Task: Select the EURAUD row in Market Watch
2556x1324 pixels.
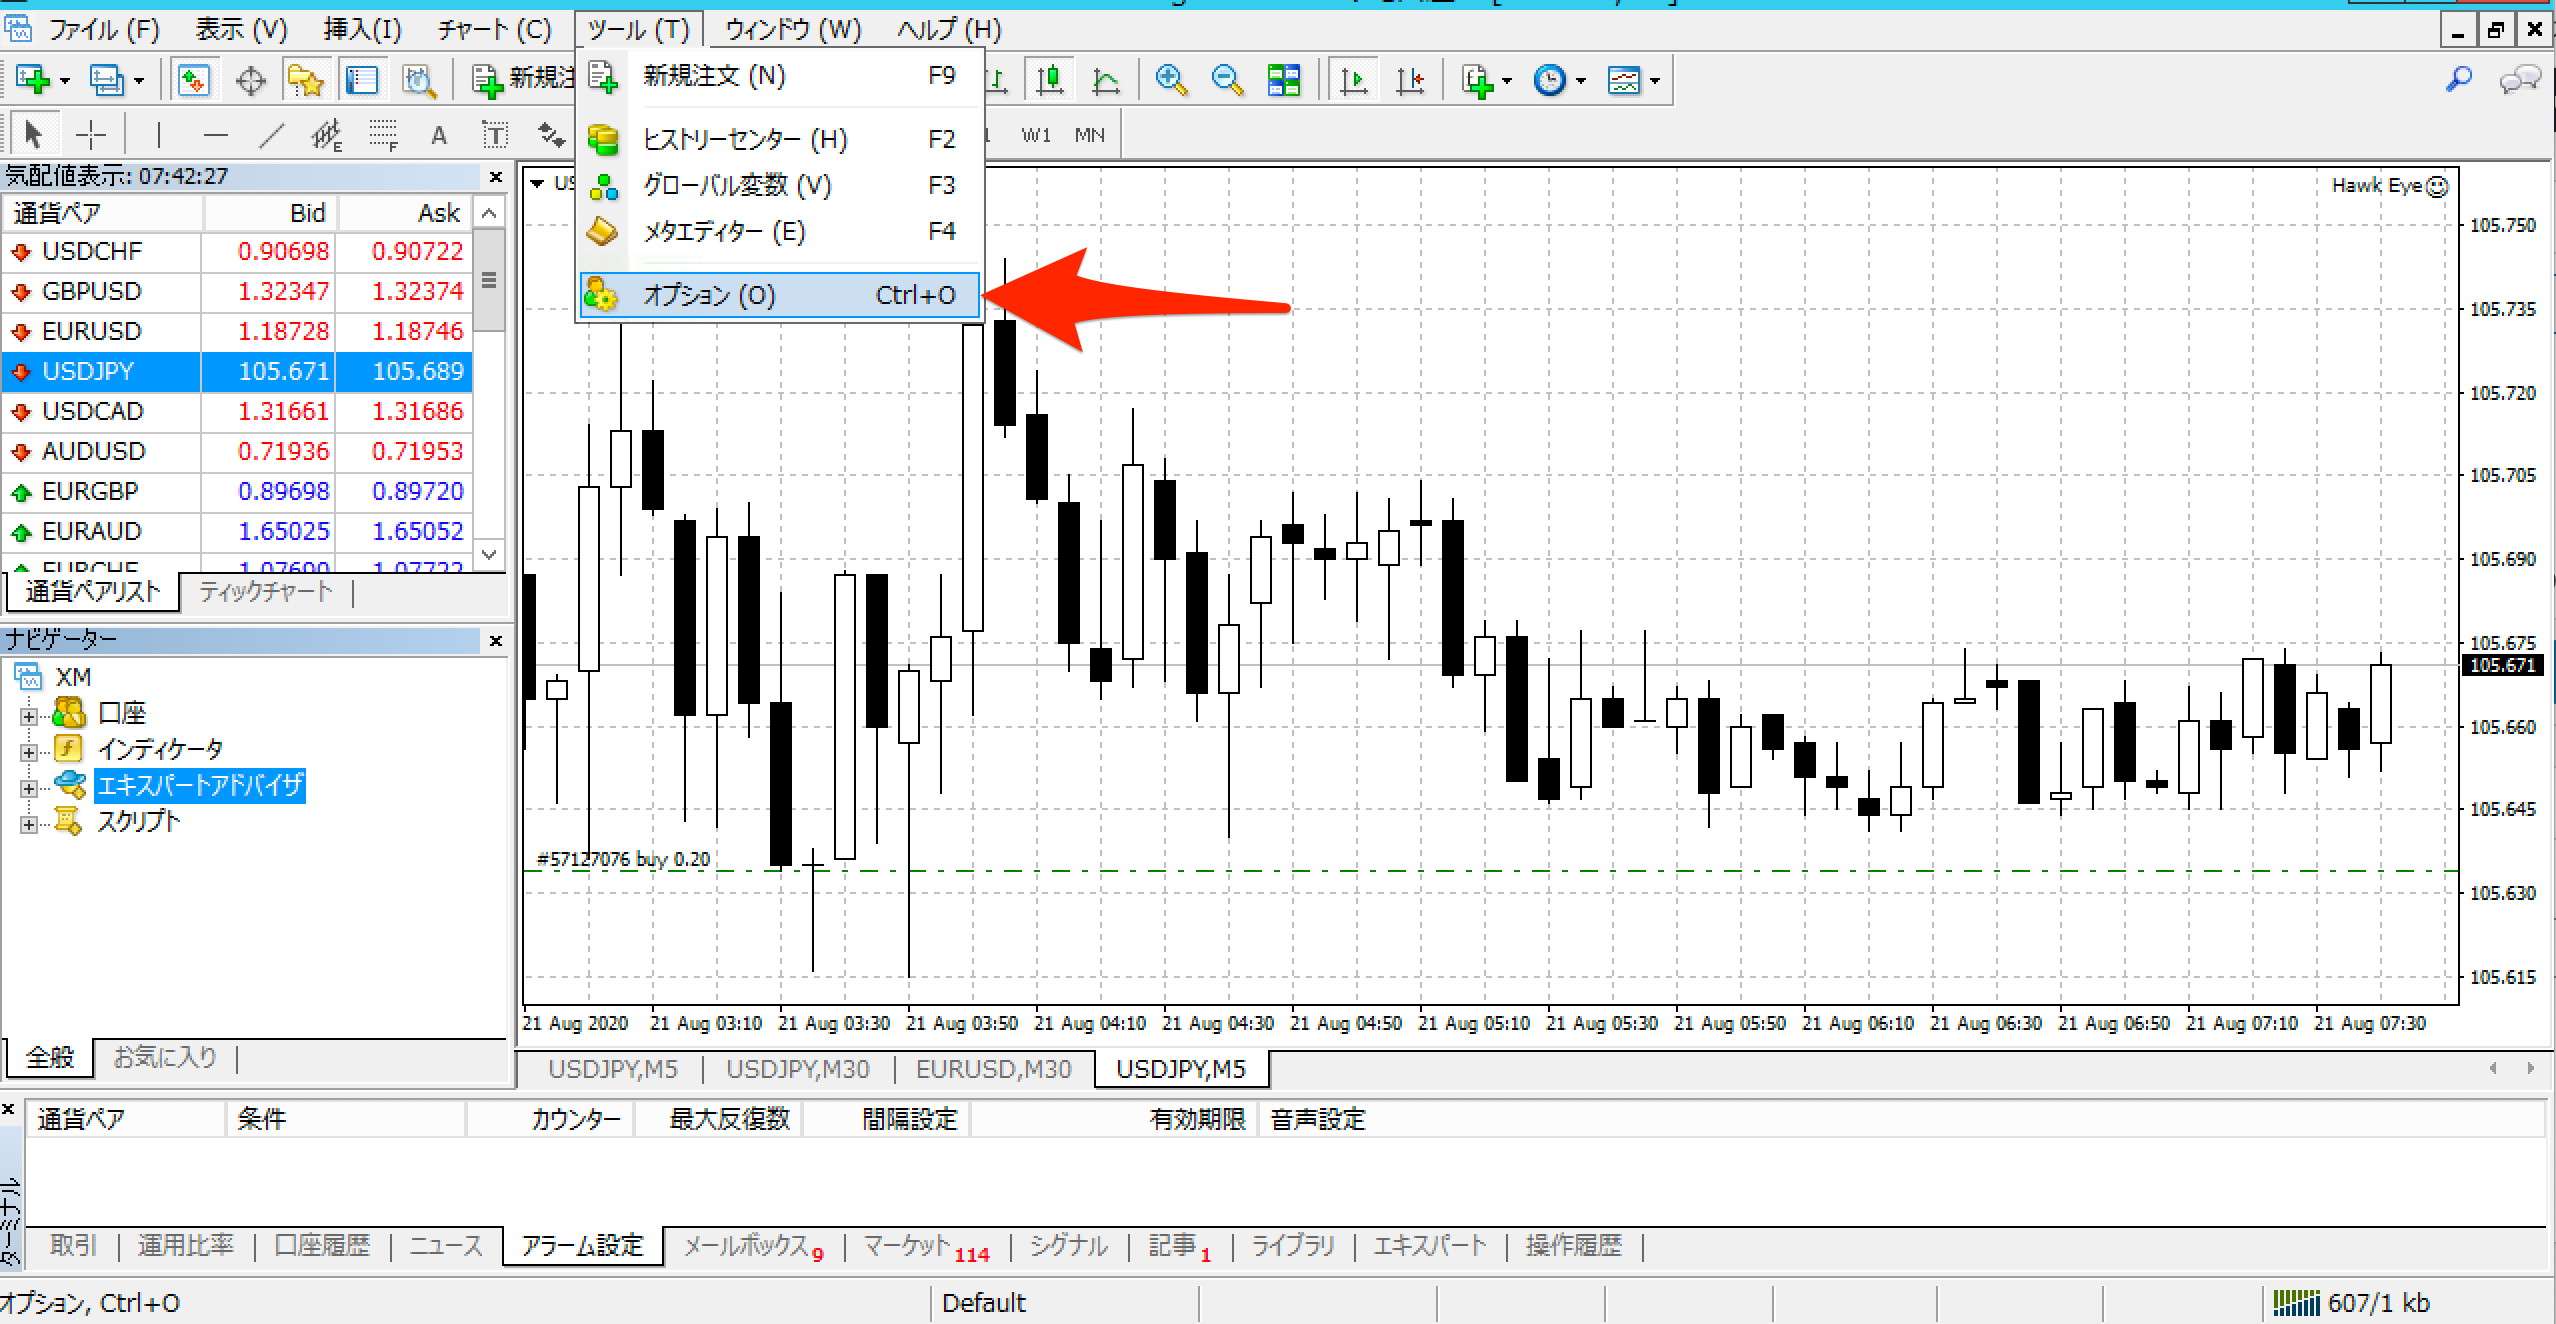Action: [x=238, y=531]
